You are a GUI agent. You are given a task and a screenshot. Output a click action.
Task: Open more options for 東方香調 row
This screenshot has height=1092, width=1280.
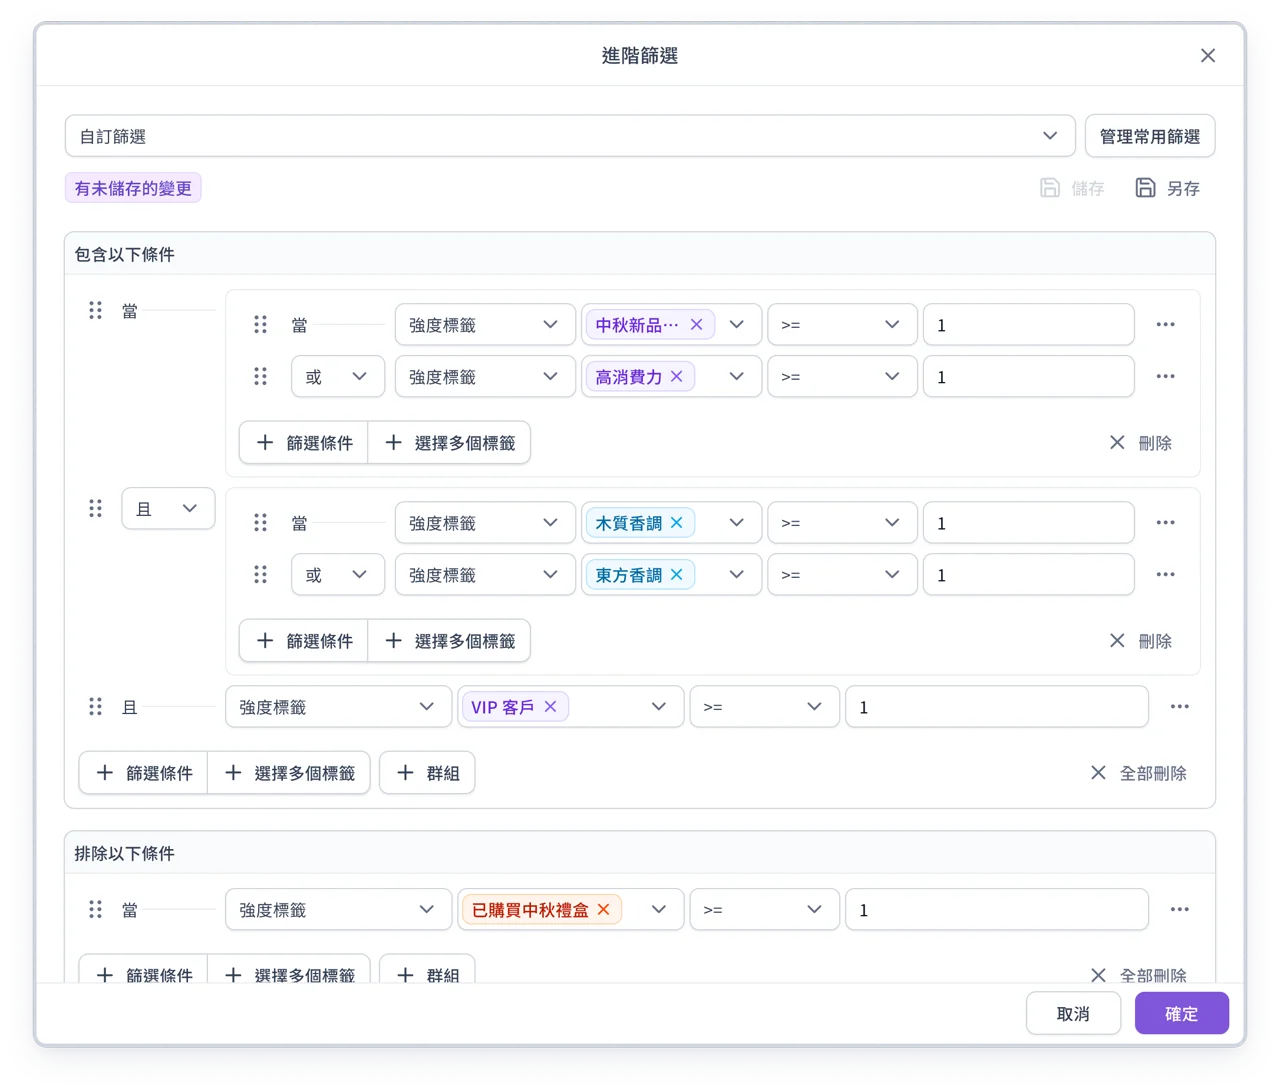point(1165,575)
